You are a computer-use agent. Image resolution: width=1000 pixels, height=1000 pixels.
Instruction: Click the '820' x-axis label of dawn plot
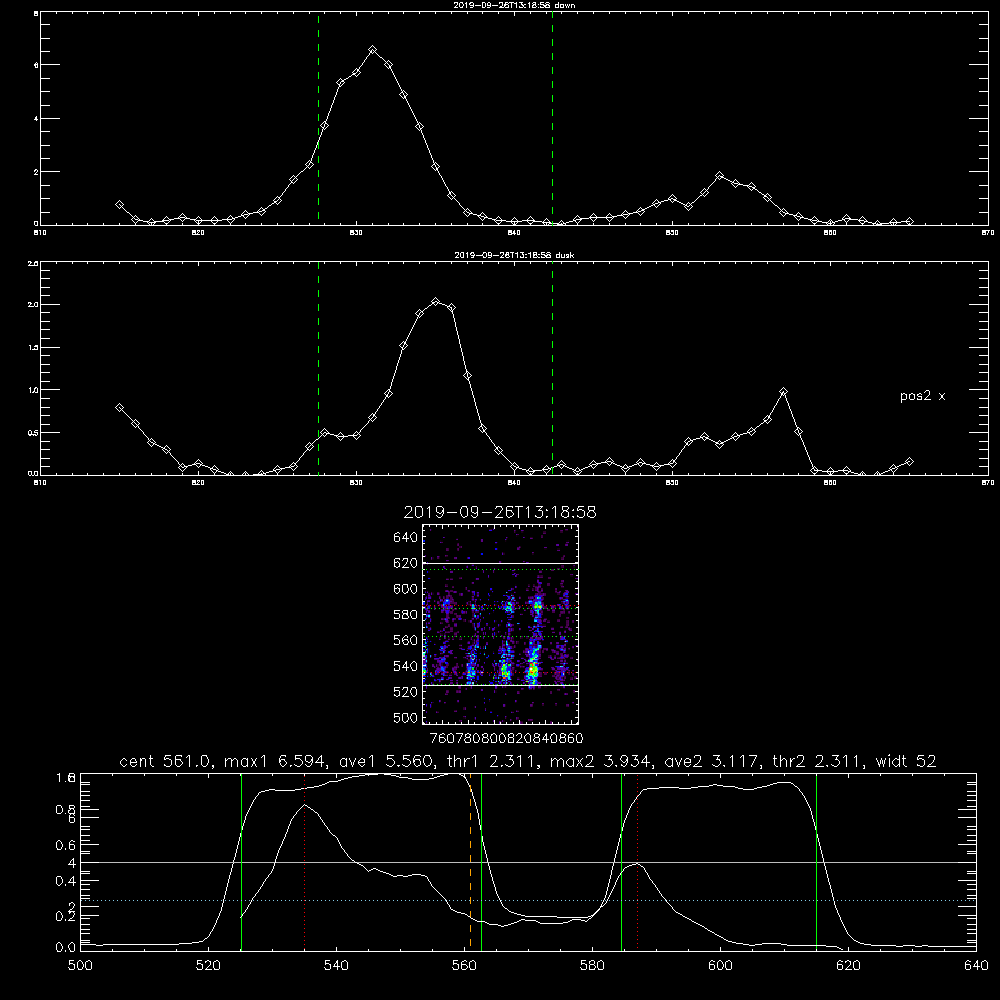tap(198, 233)
